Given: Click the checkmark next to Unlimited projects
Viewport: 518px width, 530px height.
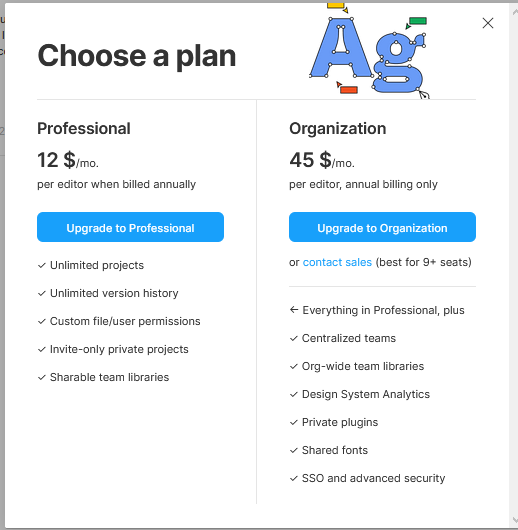Looking at the screenshot, I should (x=42, y=265).
